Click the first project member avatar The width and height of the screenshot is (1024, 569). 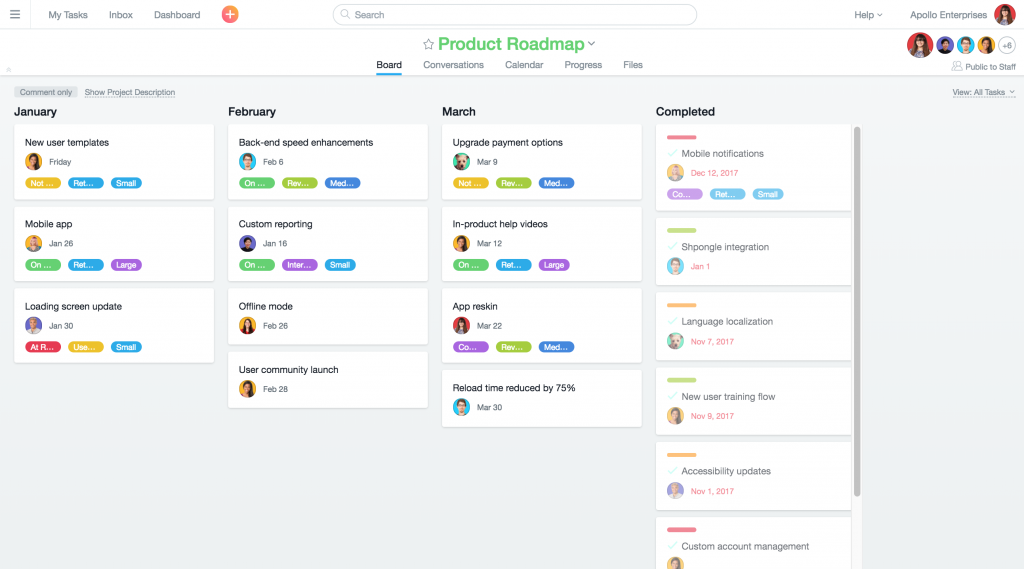[920, 45]
